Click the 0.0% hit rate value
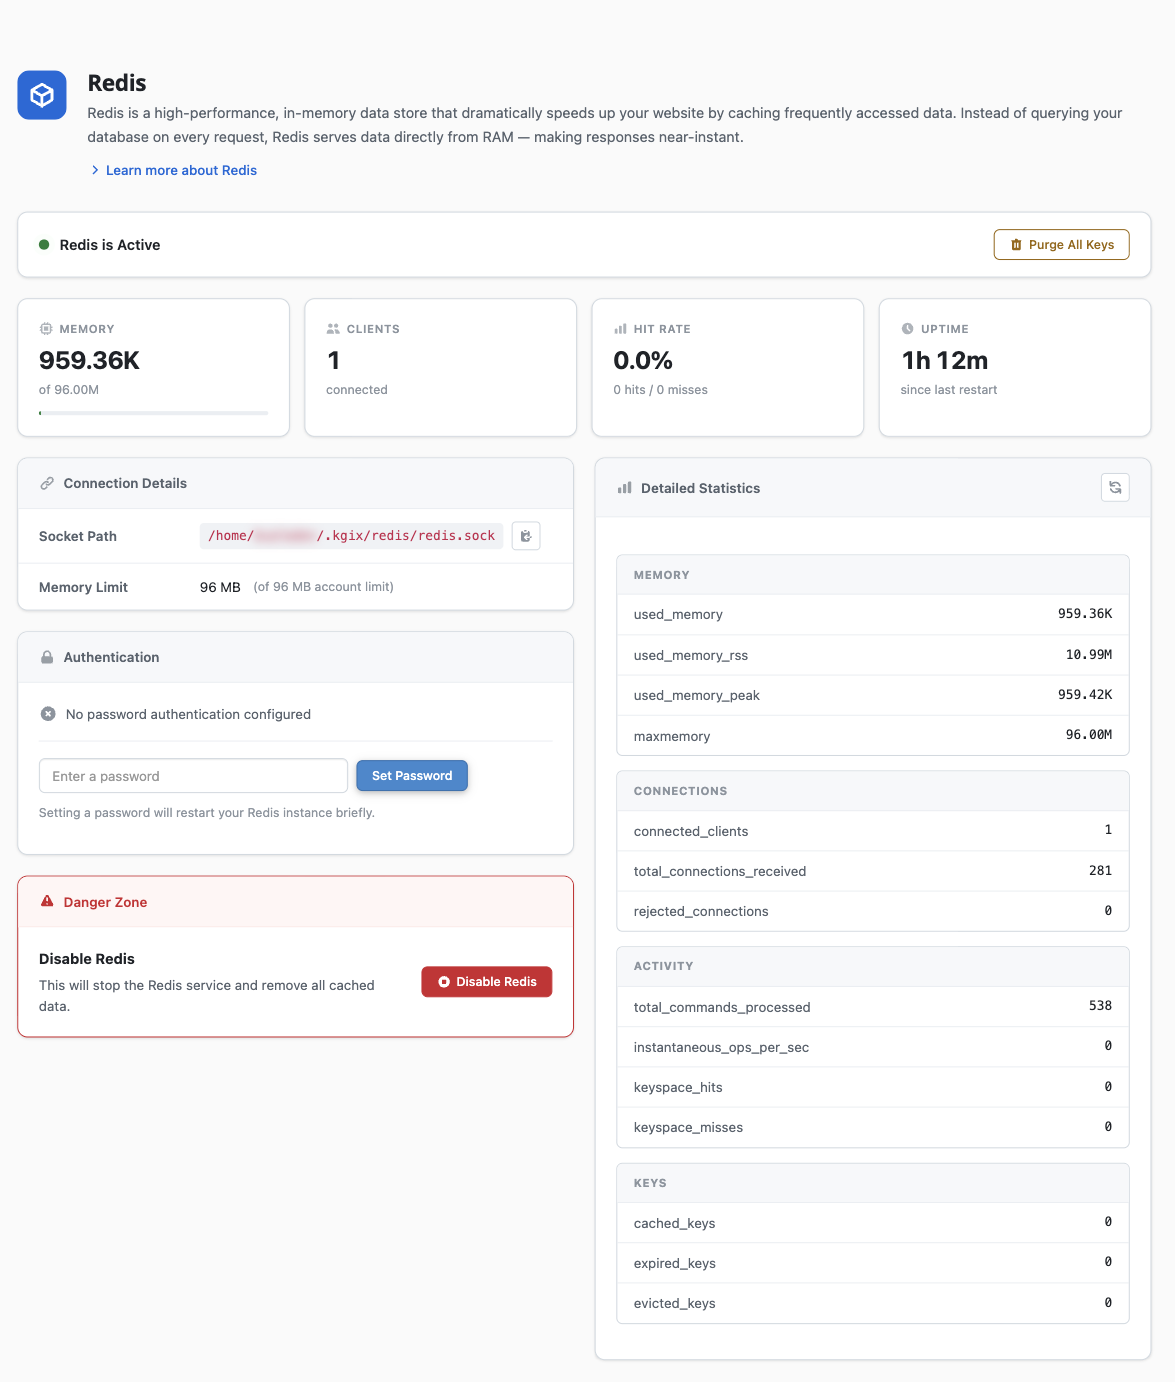The width and height of the screenshot is (1175, 1382). (x=643, y=361)
